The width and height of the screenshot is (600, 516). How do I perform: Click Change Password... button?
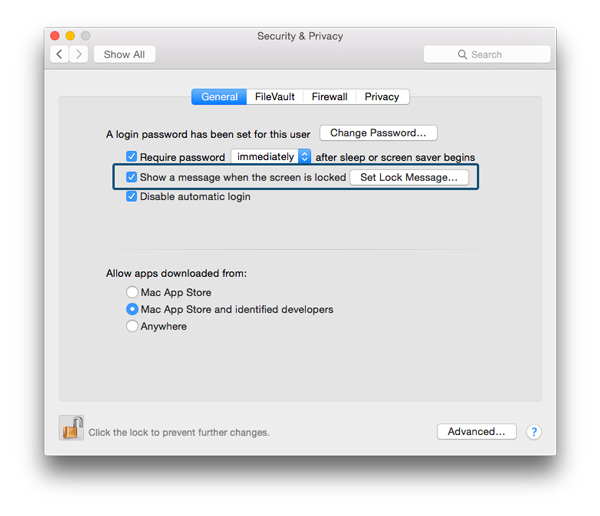378,133
